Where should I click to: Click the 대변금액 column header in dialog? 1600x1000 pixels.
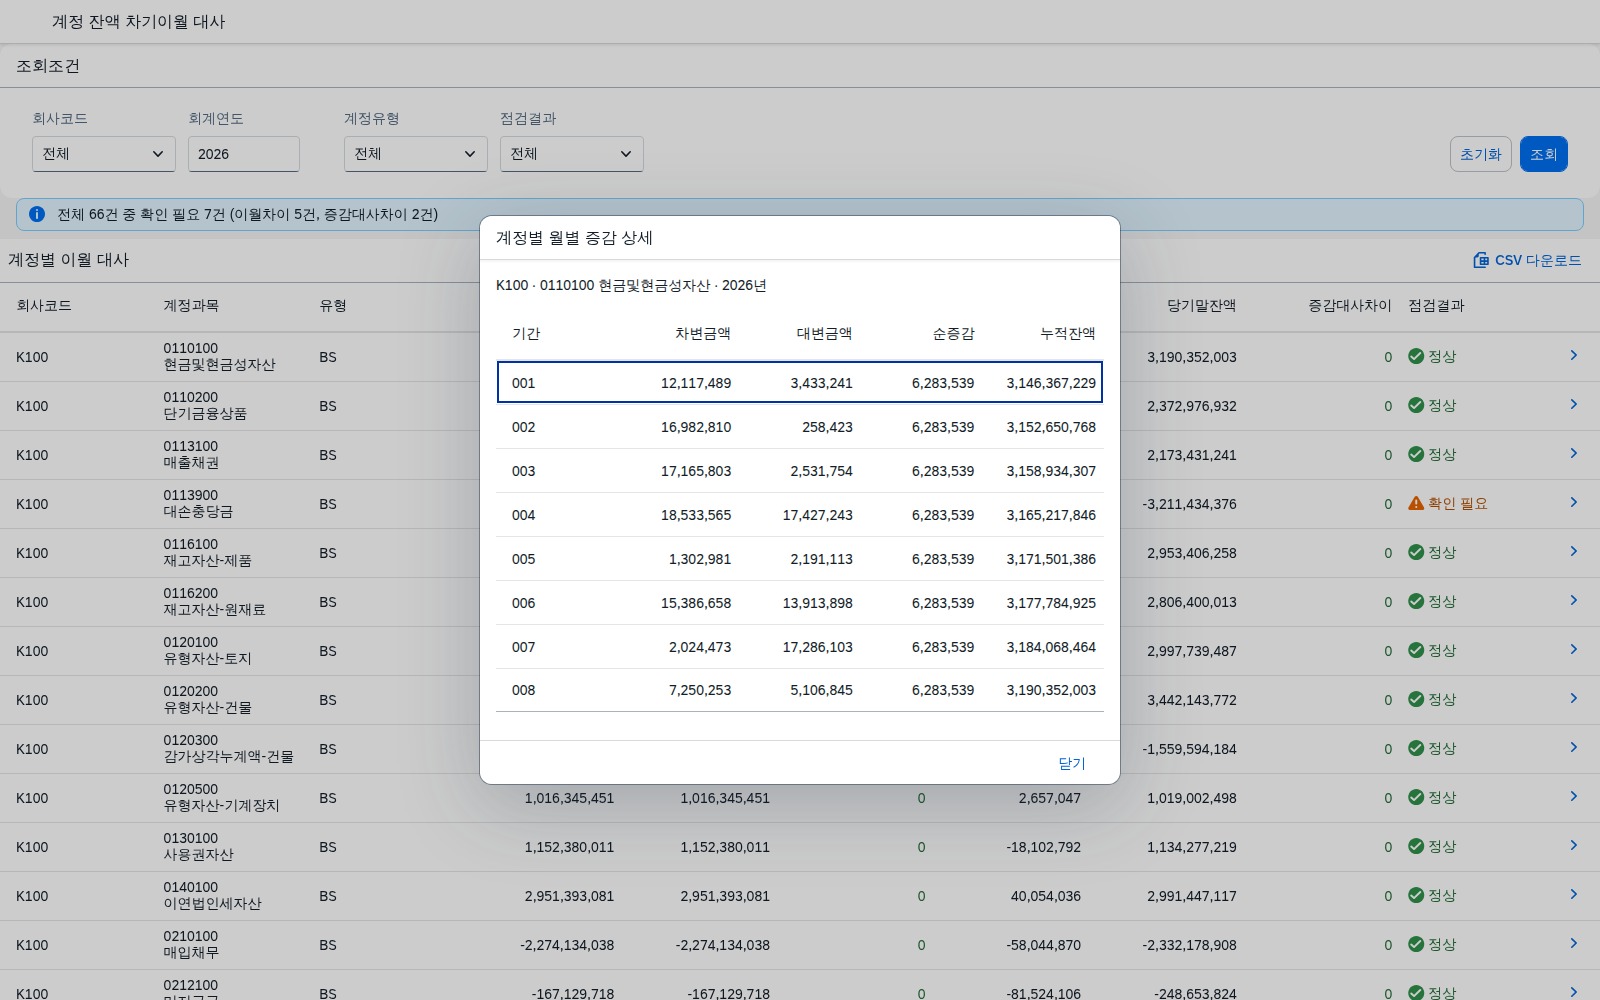click(x=825, y=334)
